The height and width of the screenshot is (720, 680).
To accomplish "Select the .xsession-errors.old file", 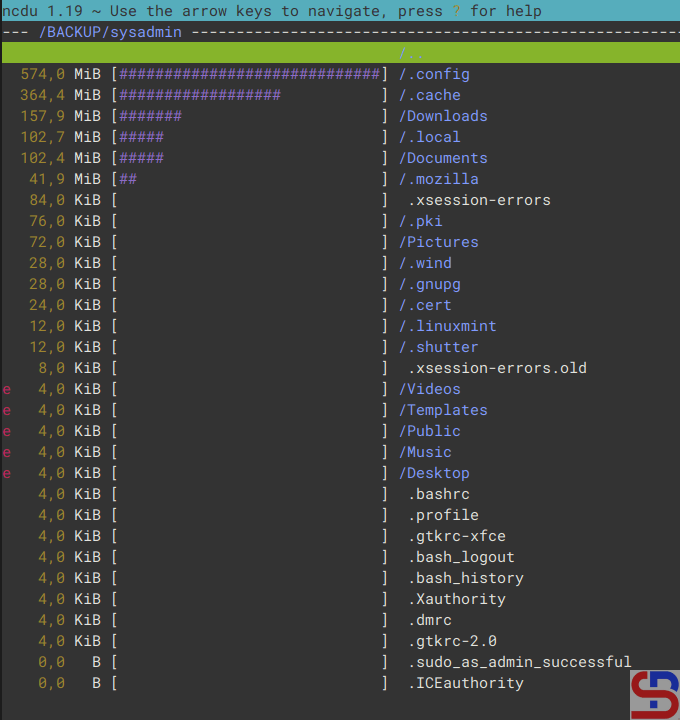I will (497, 368).
